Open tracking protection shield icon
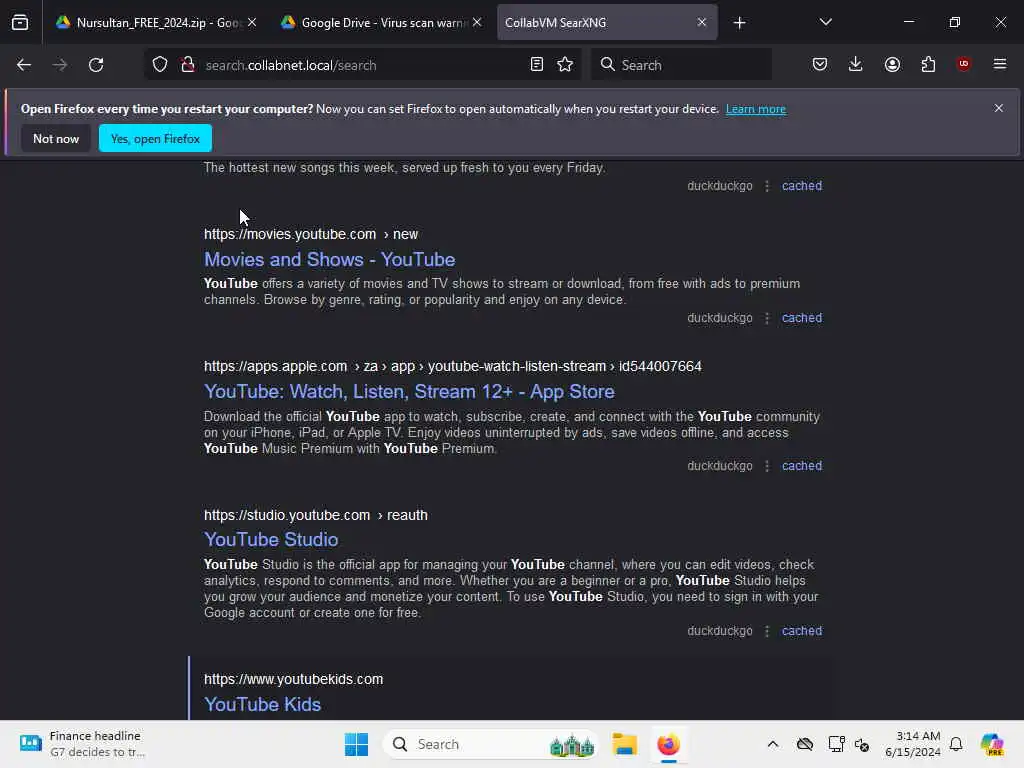The image size is (1024, 768). [x=160, y=65]
